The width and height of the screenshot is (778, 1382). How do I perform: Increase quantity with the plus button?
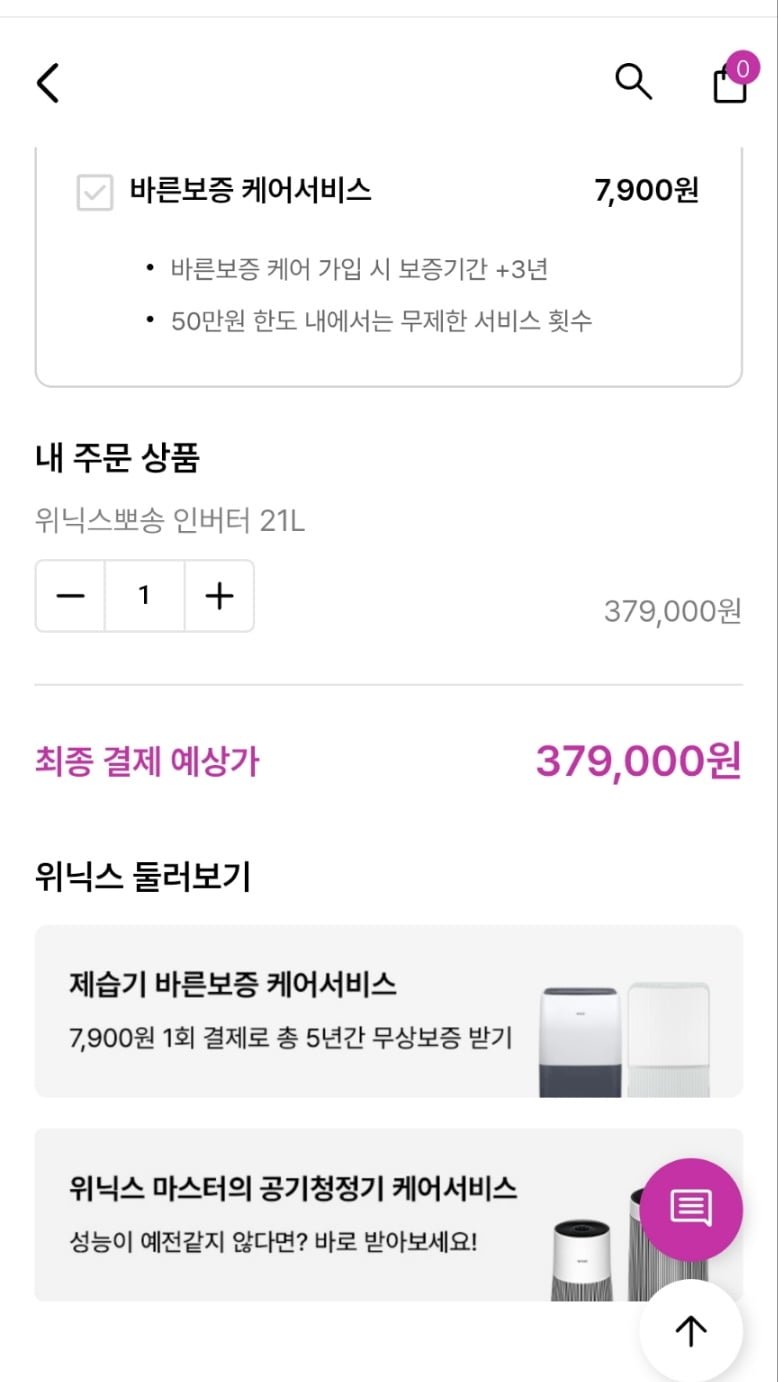tap(219, 597)
